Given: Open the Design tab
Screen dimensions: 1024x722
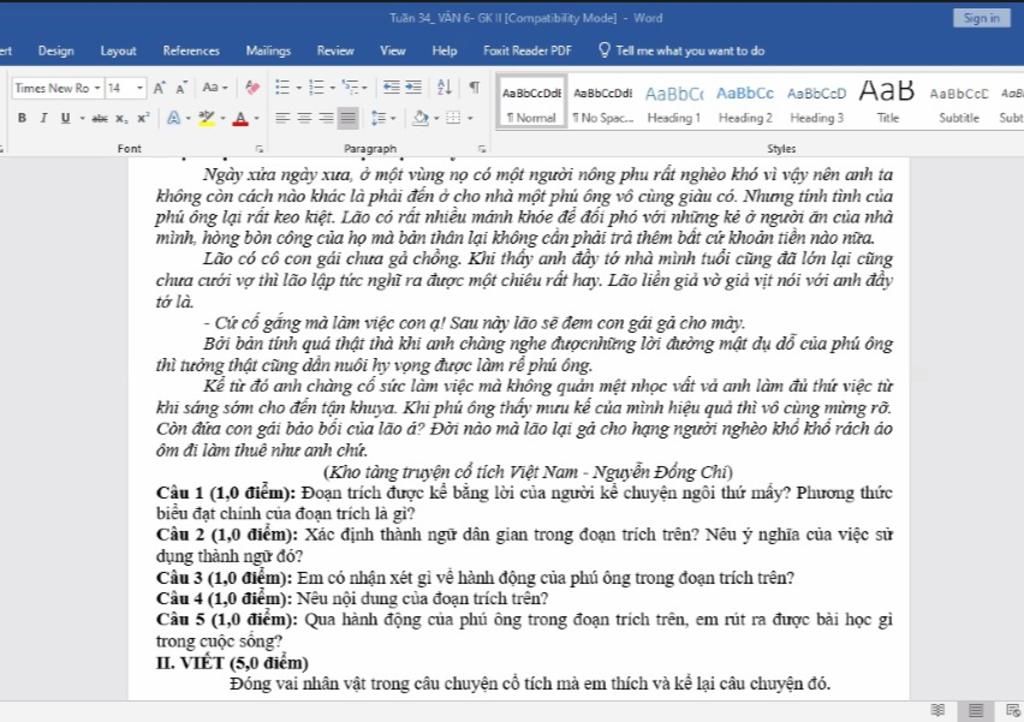Looking at the screenshot, I should coord(56,50).
